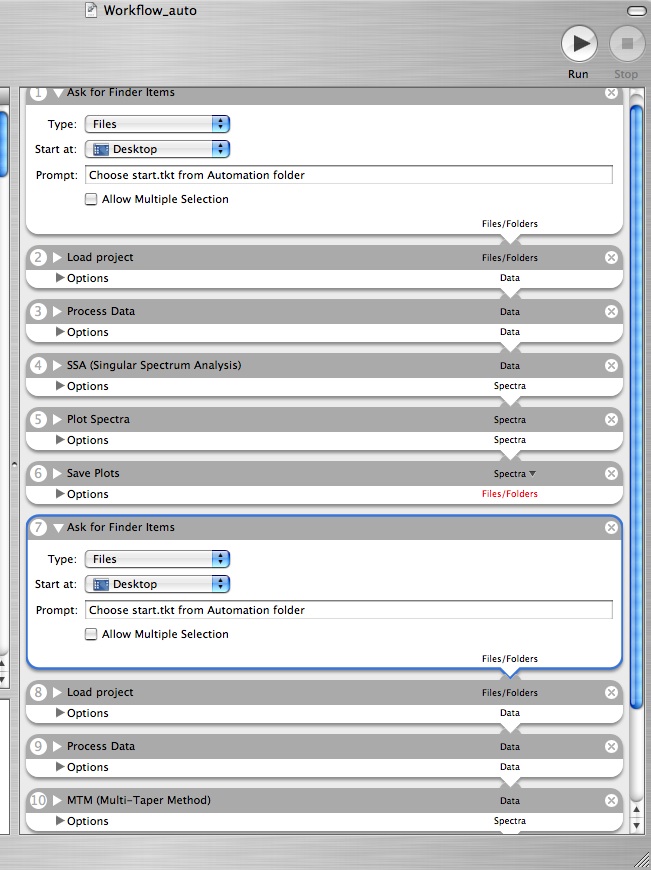The height and width of the screenshot is (870, 651).
Task: Show Options under action 8 Load project
Action: click(60, 712)
